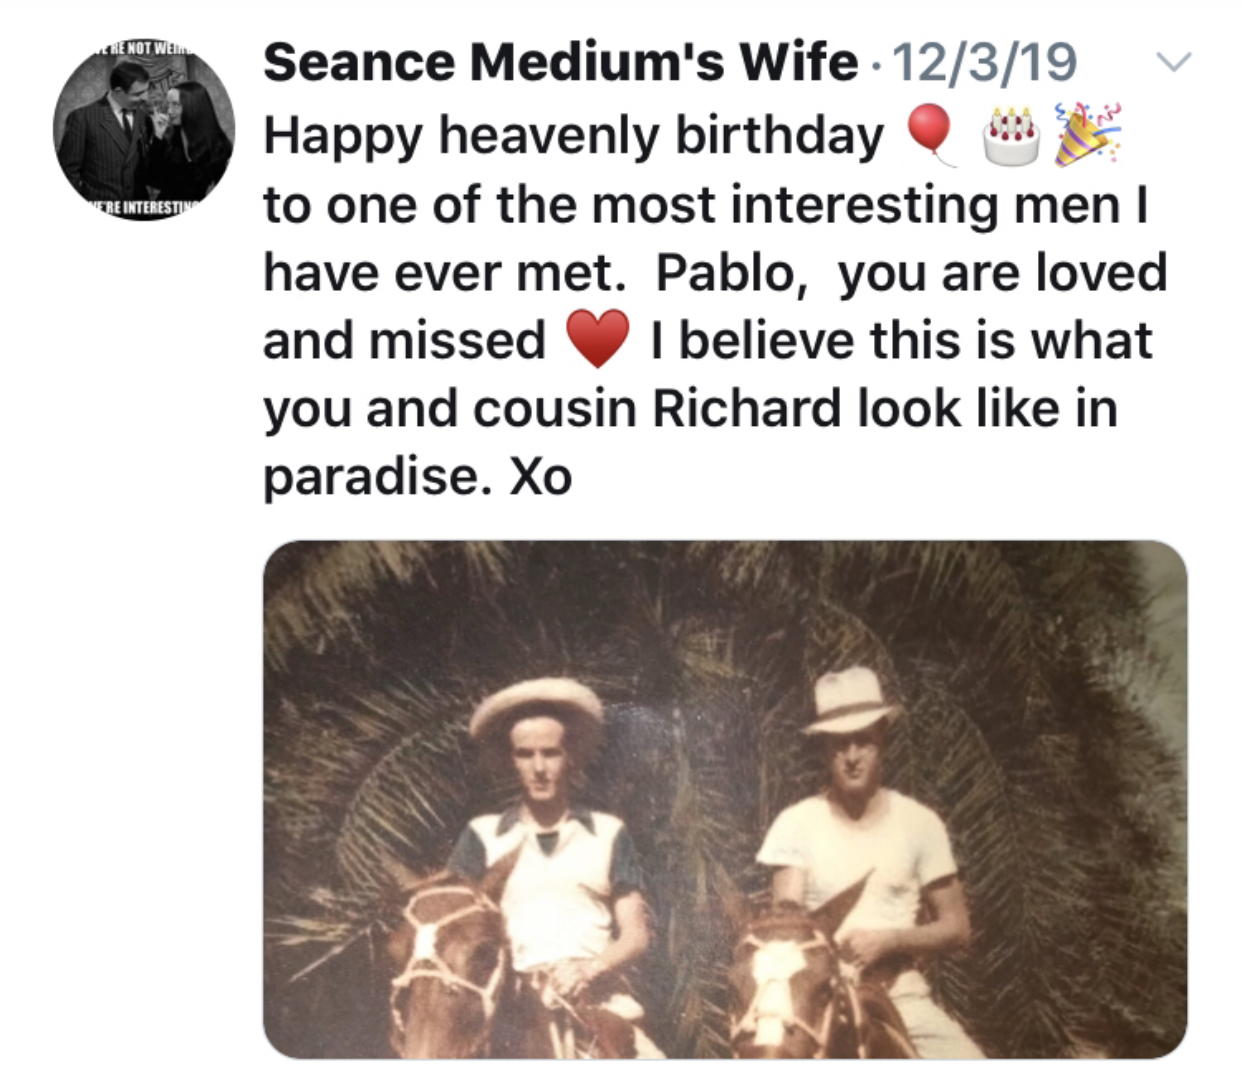Click the red heart emoji
Screen dimensions: 1242x1070
[598, 338]
